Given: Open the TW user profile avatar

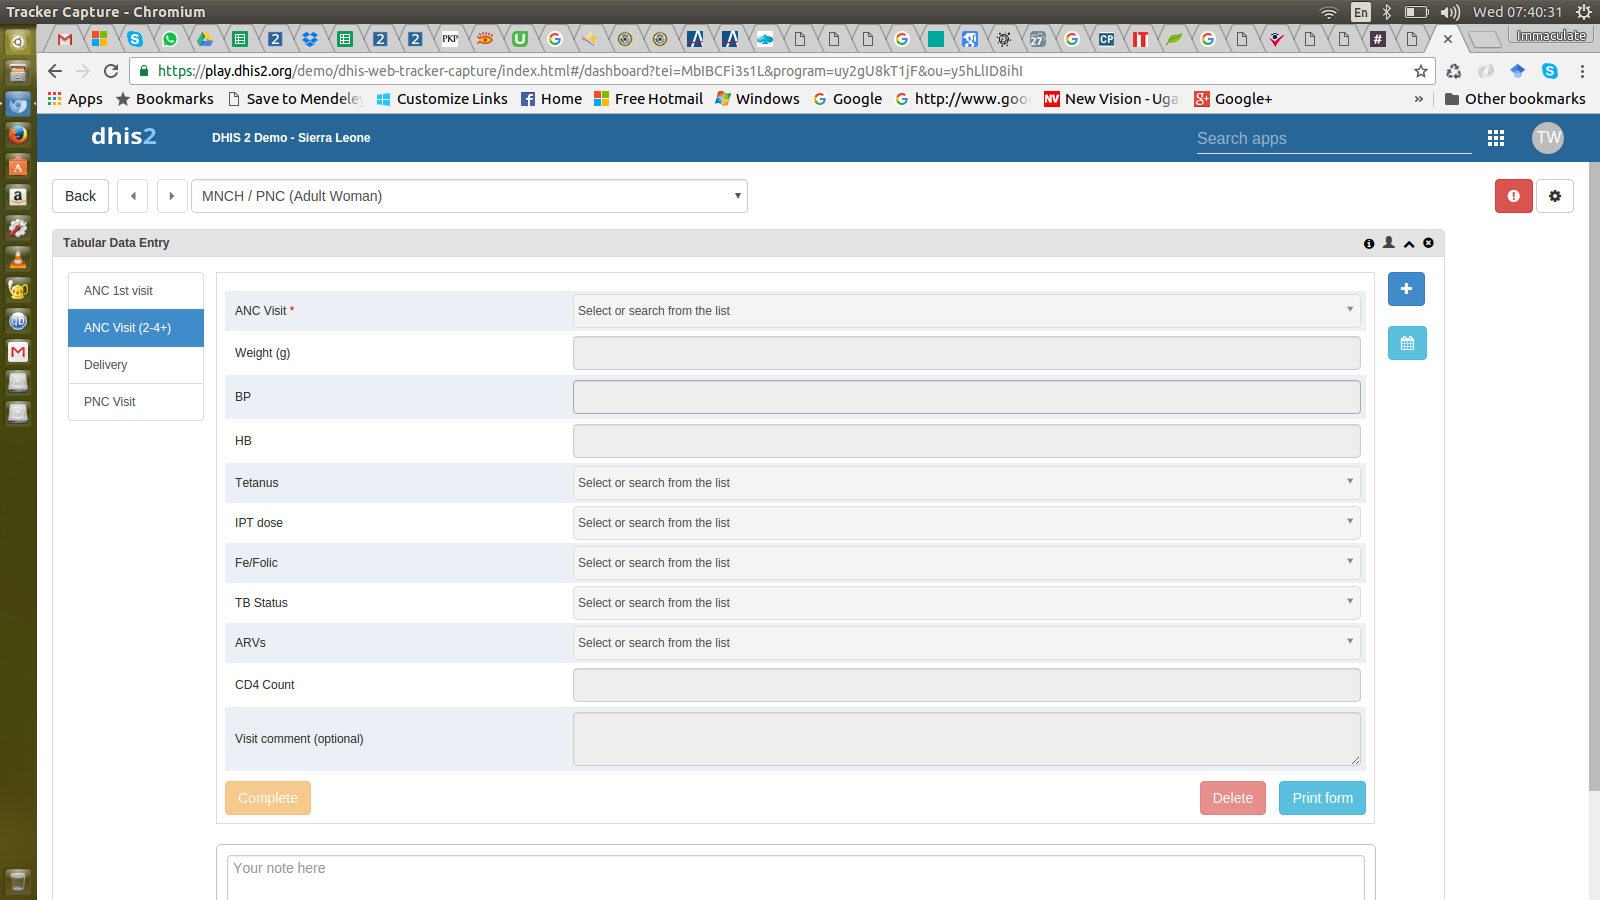Looking at the screenshot, I should pyautogui.click(x=1548, y=138).
